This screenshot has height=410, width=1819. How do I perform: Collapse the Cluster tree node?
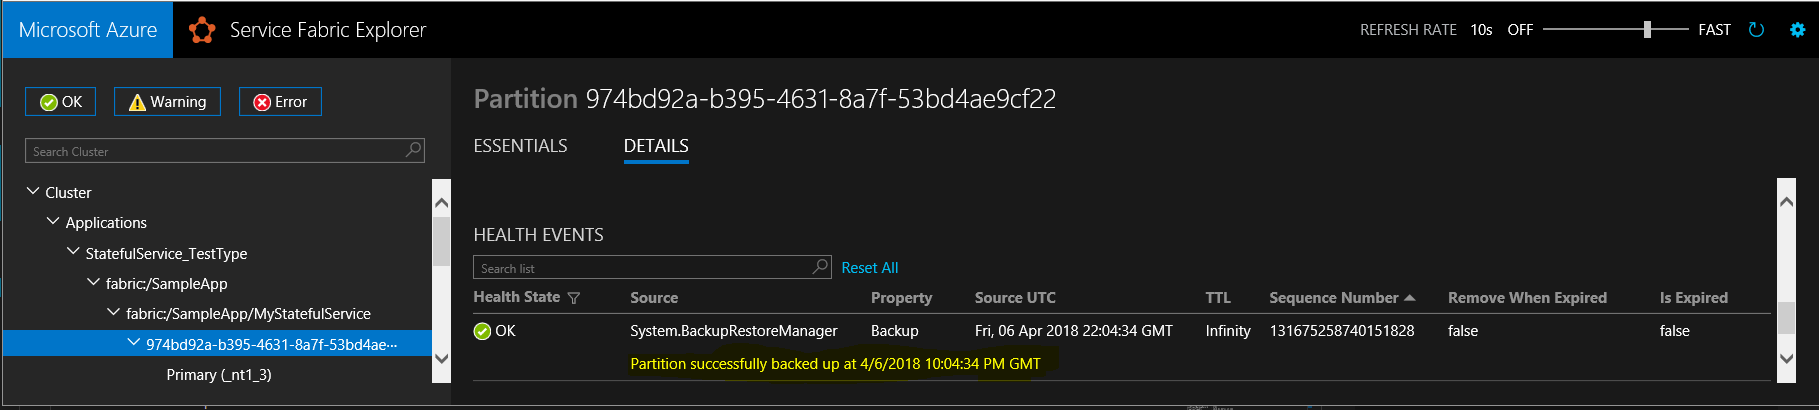tap(33, 191)
